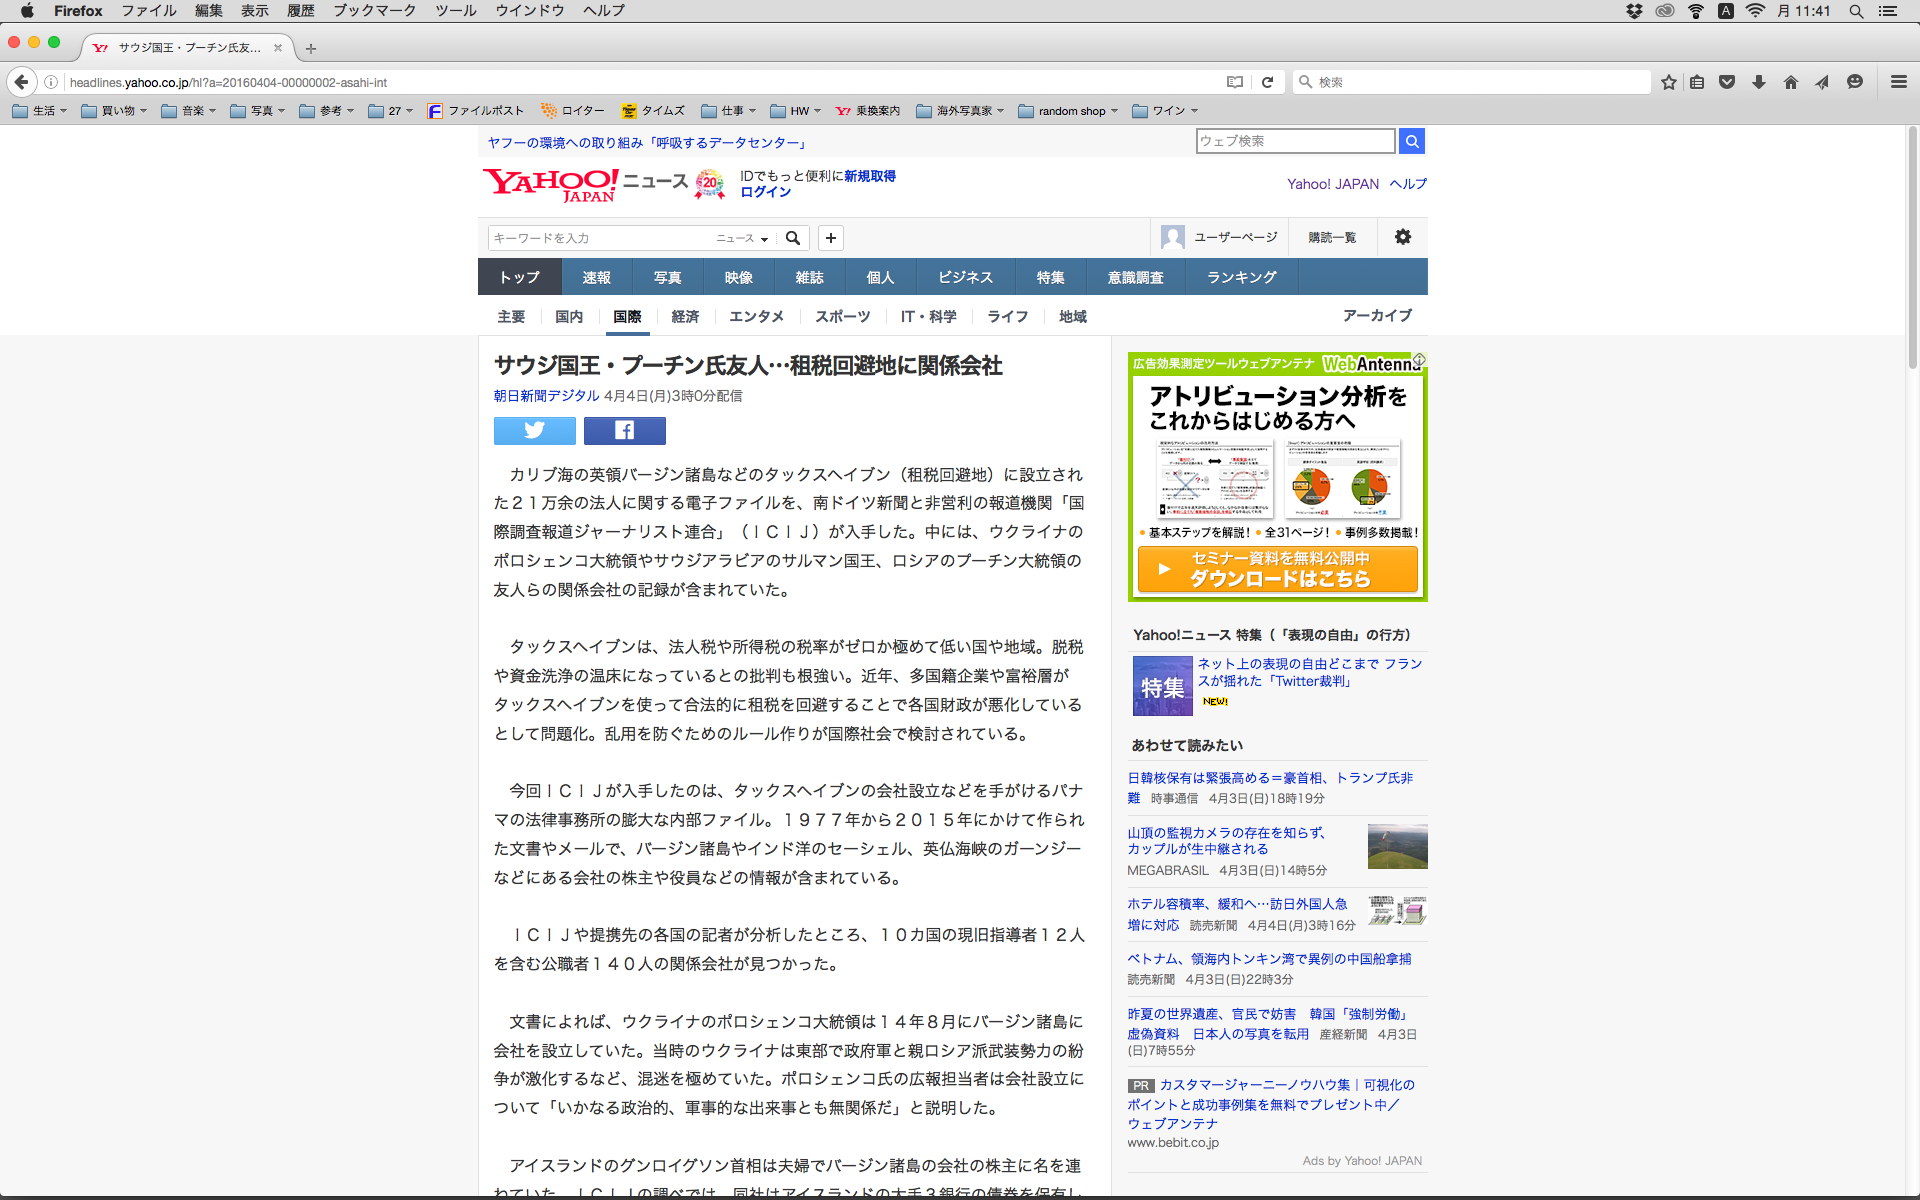Click the blue web search magnifier button

1411,141
